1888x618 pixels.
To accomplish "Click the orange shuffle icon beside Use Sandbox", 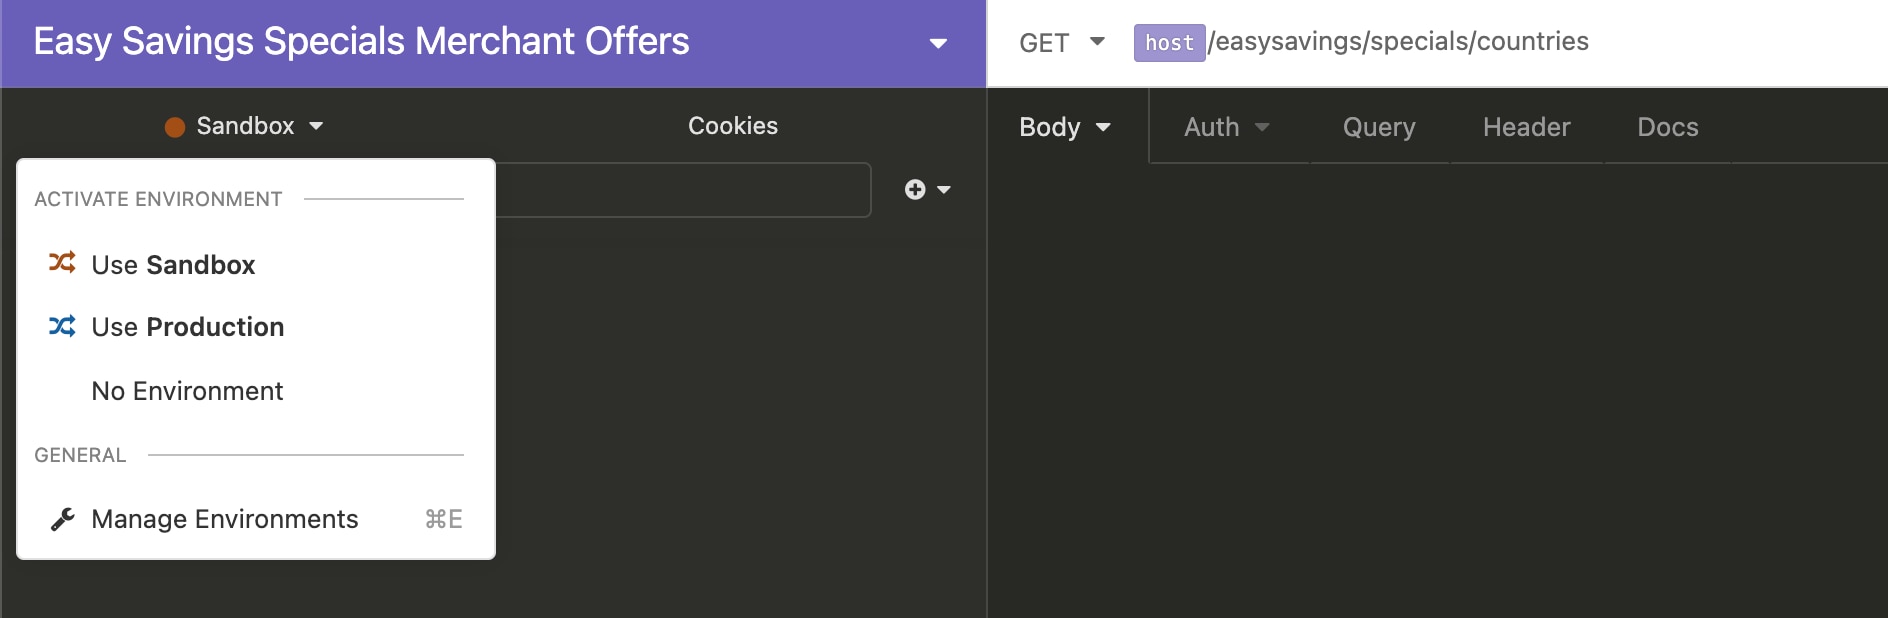I will click(x=62, y=263).
